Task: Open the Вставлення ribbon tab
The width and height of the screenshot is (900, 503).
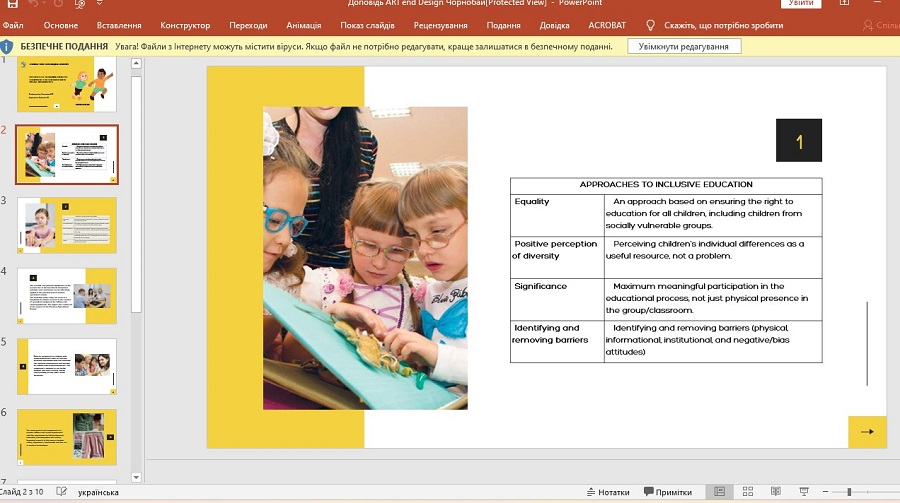Action: point(119,25)
